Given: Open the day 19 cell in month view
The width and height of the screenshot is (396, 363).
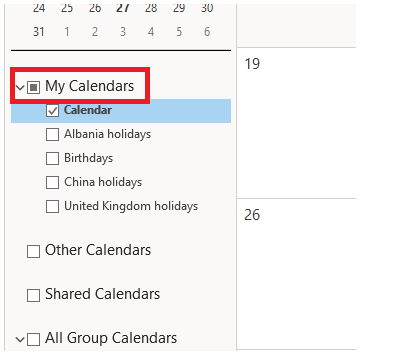Looking at the screenshot, I should (x=296, y=123).
